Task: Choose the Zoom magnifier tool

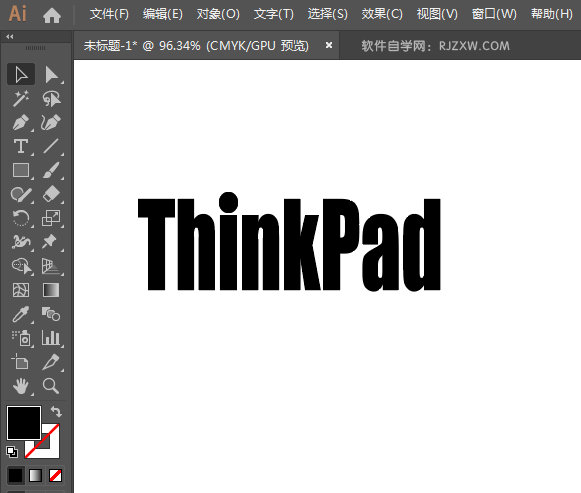Action: point(51,386)
